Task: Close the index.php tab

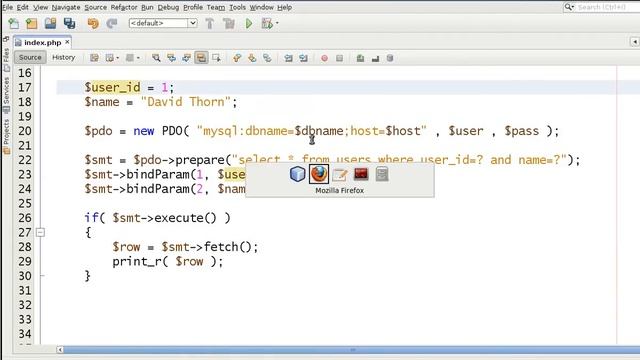Action: [67, 42]
